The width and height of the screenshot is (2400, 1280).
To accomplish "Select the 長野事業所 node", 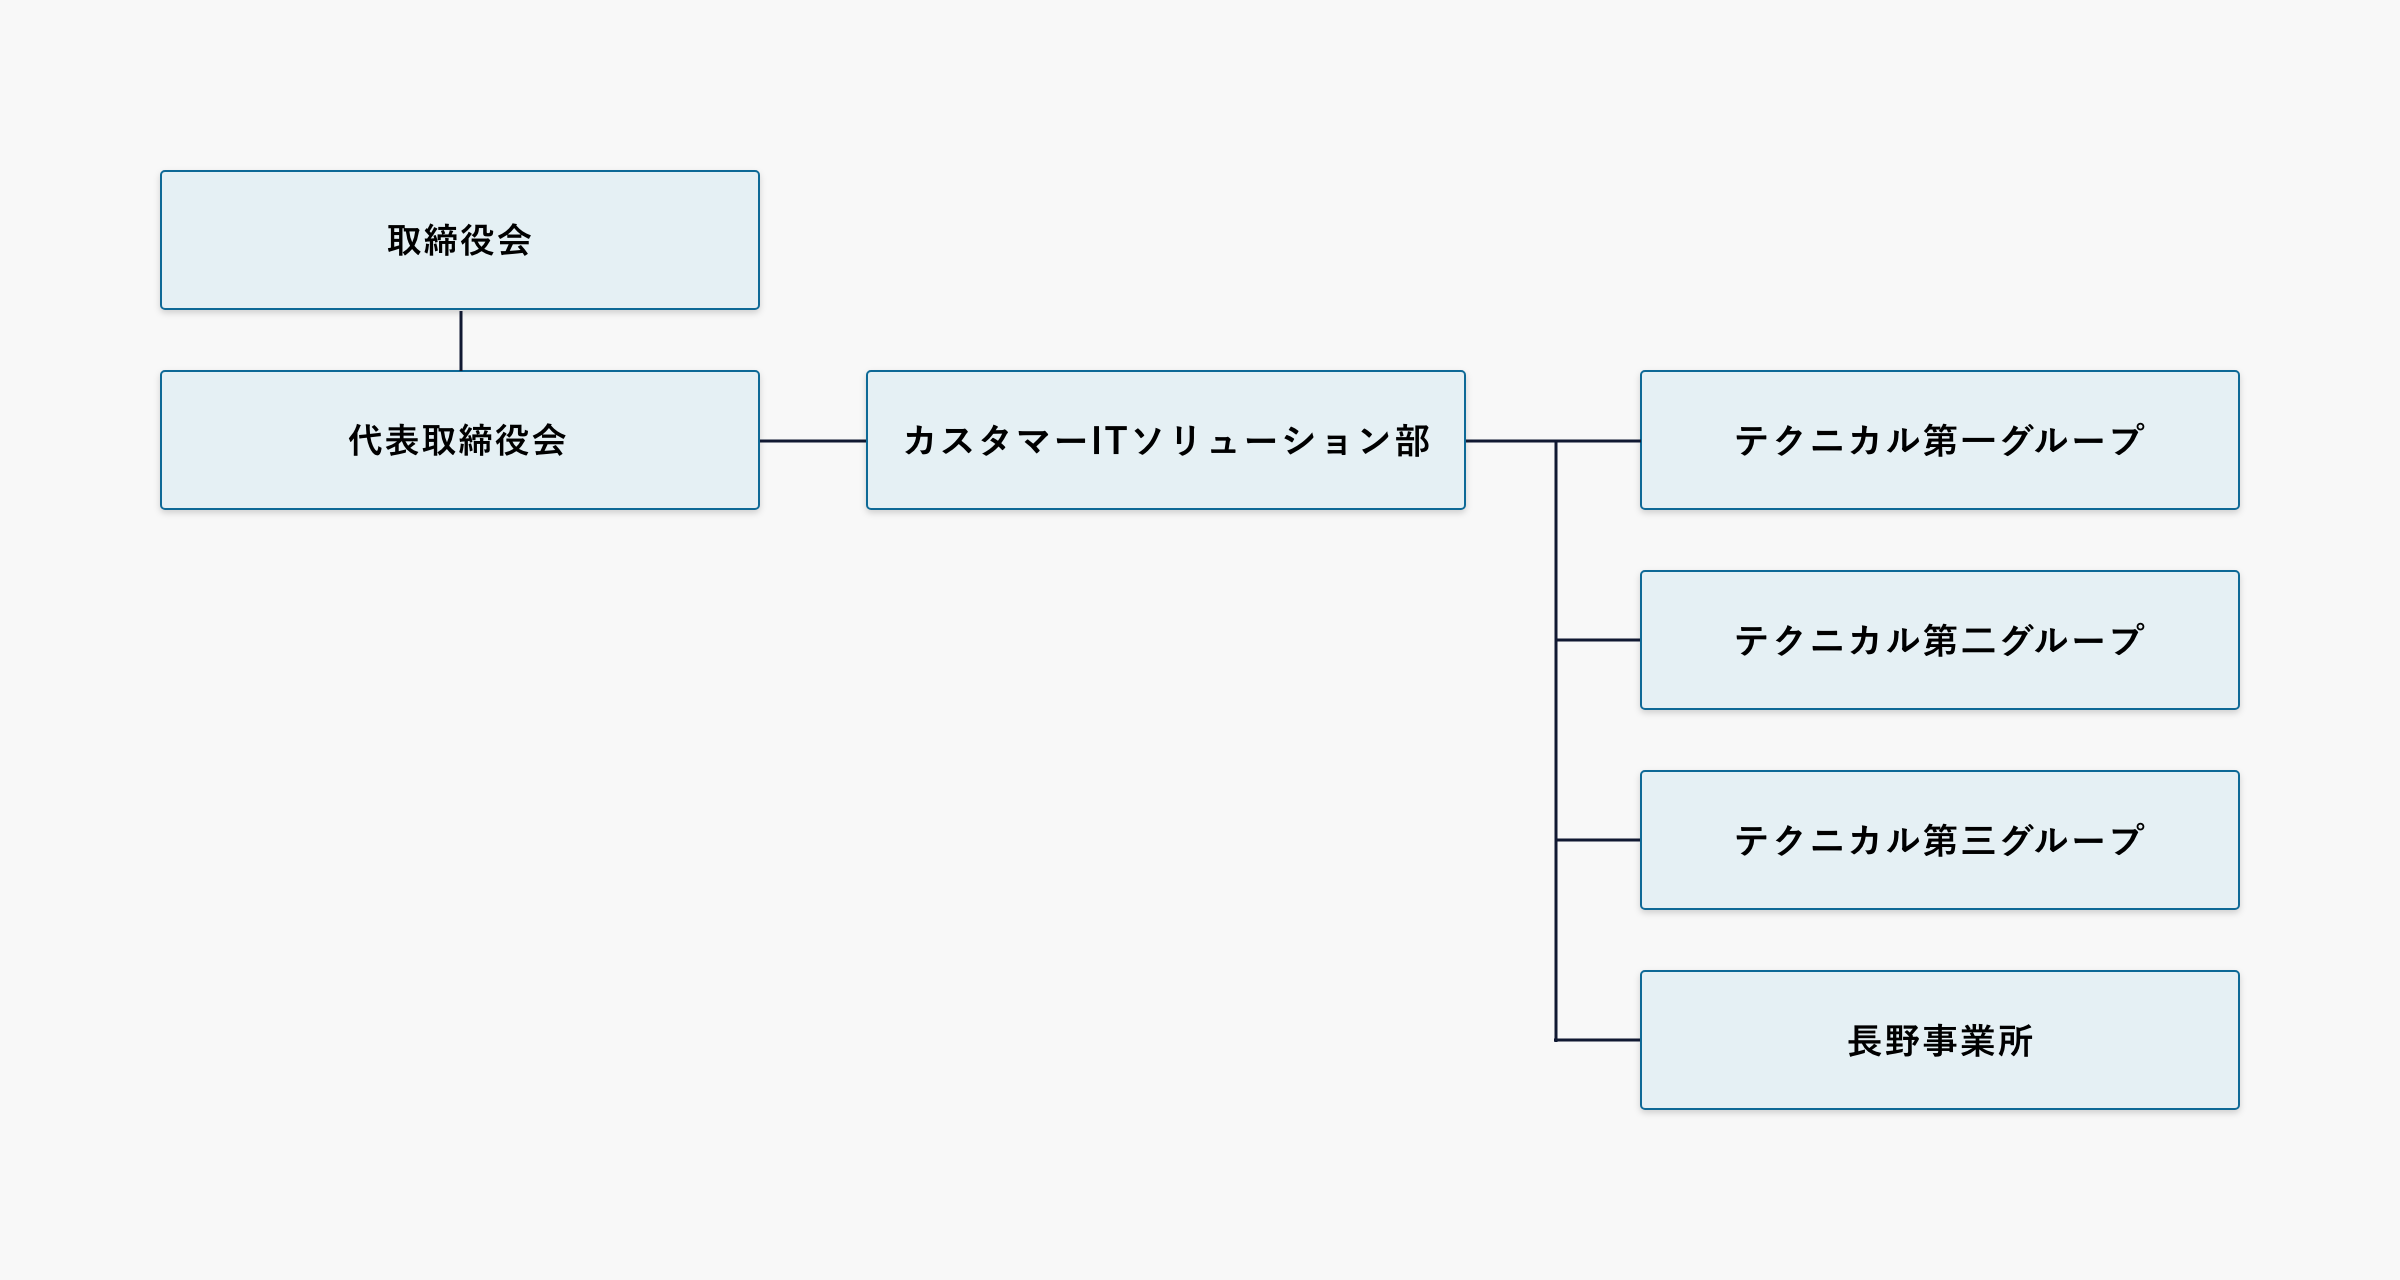I will 1939,1040.
